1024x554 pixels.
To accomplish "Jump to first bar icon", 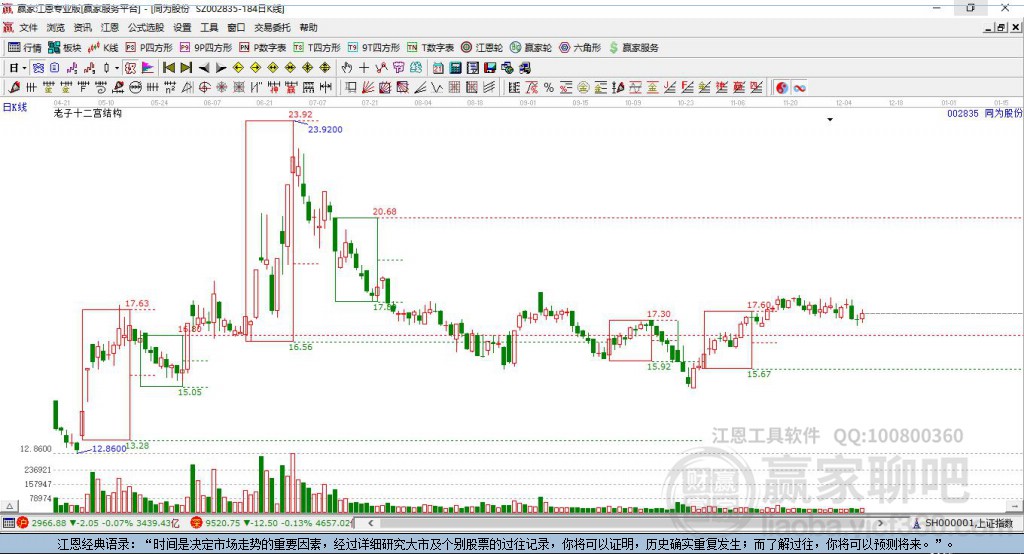I will click(x=168, y=68).
